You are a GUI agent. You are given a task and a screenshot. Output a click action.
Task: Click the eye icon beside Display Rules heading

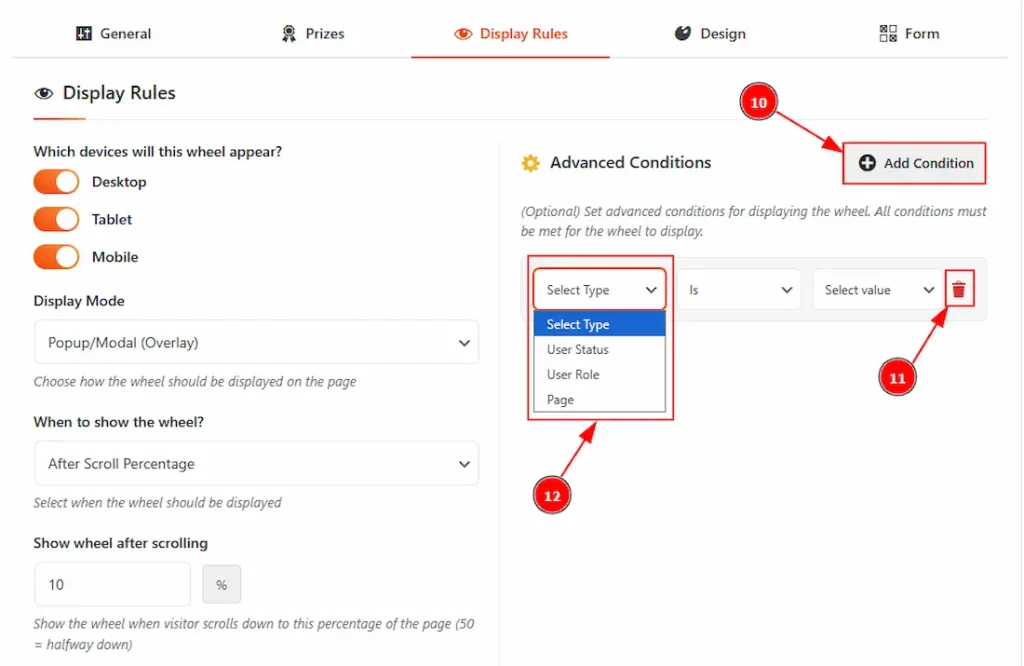point(44,94)
